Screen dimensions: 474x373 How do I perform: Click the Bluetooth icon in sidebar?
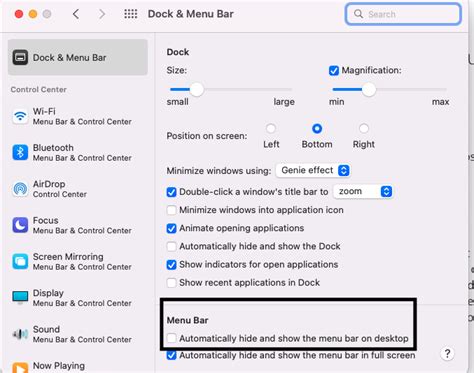20,153
